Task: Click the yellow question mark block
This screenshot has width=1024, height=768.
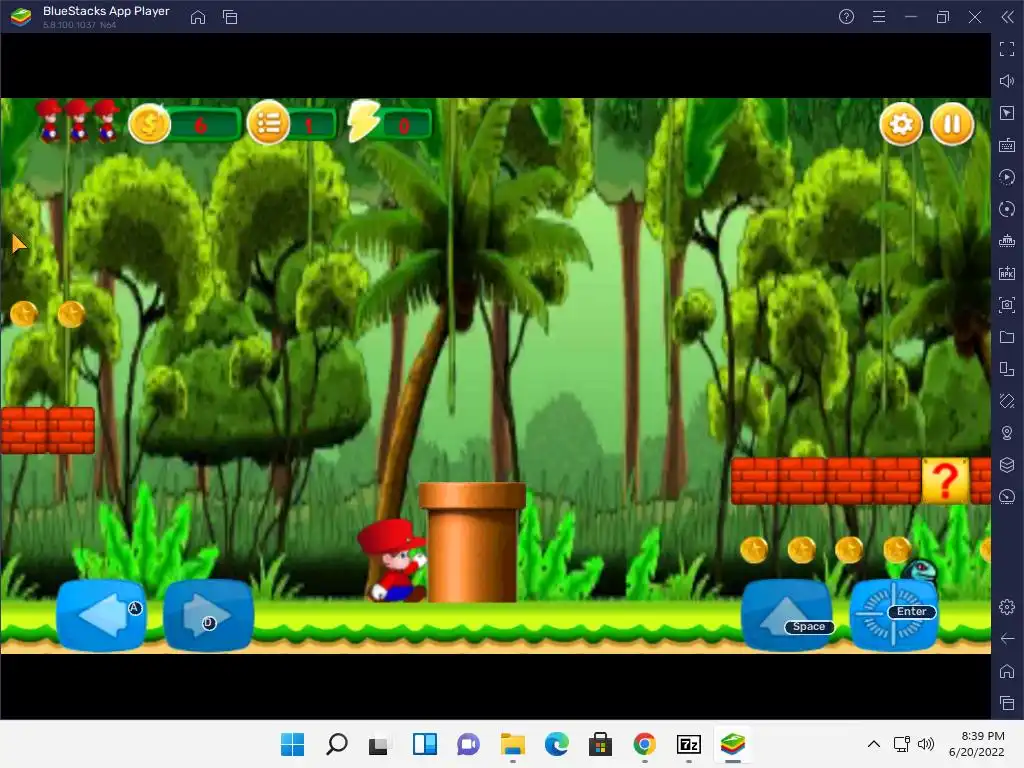Action: (945, 481)
